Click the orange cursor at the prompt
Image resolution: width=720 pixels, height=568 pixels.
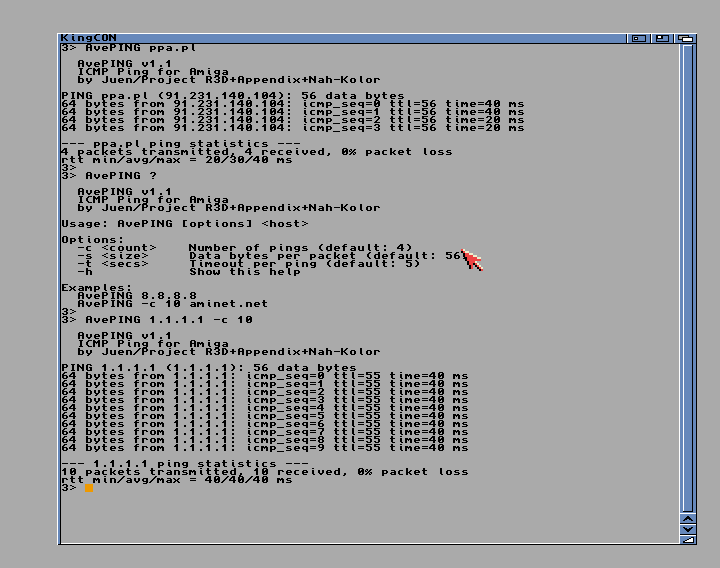tap(89, 488)
